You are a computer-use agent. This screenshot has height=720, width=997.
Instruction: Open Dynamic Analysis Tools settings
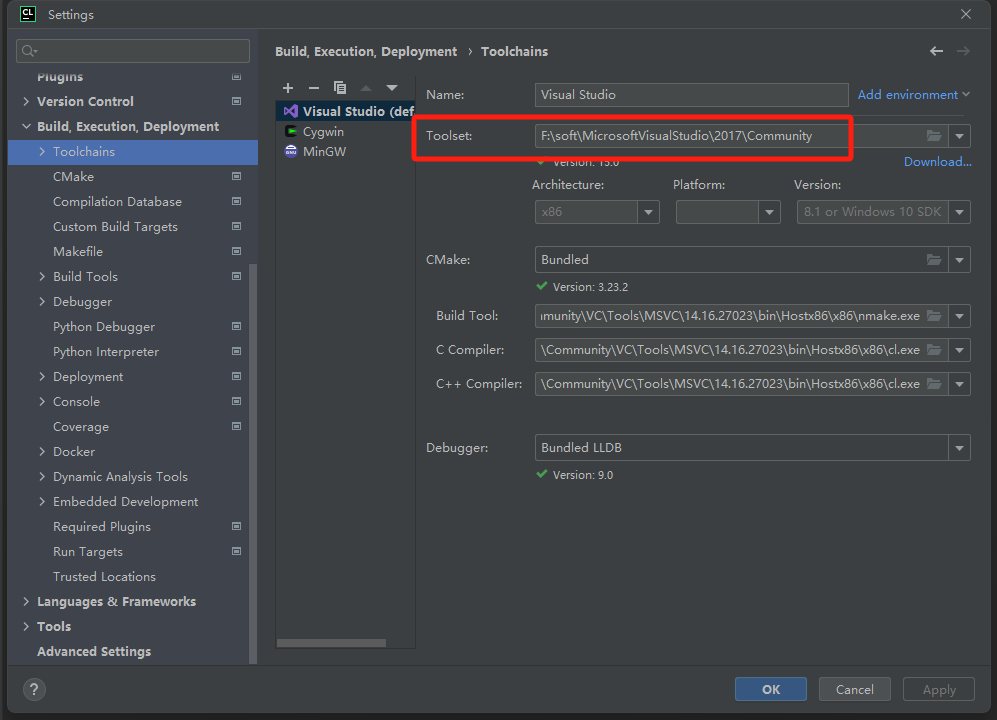coord(120,476)
